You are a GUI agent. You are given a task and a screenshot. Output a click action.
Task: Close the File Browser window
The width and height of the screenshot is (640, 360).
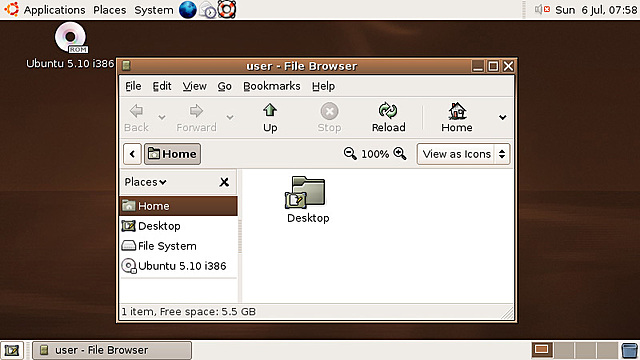(x=508, y=66)
